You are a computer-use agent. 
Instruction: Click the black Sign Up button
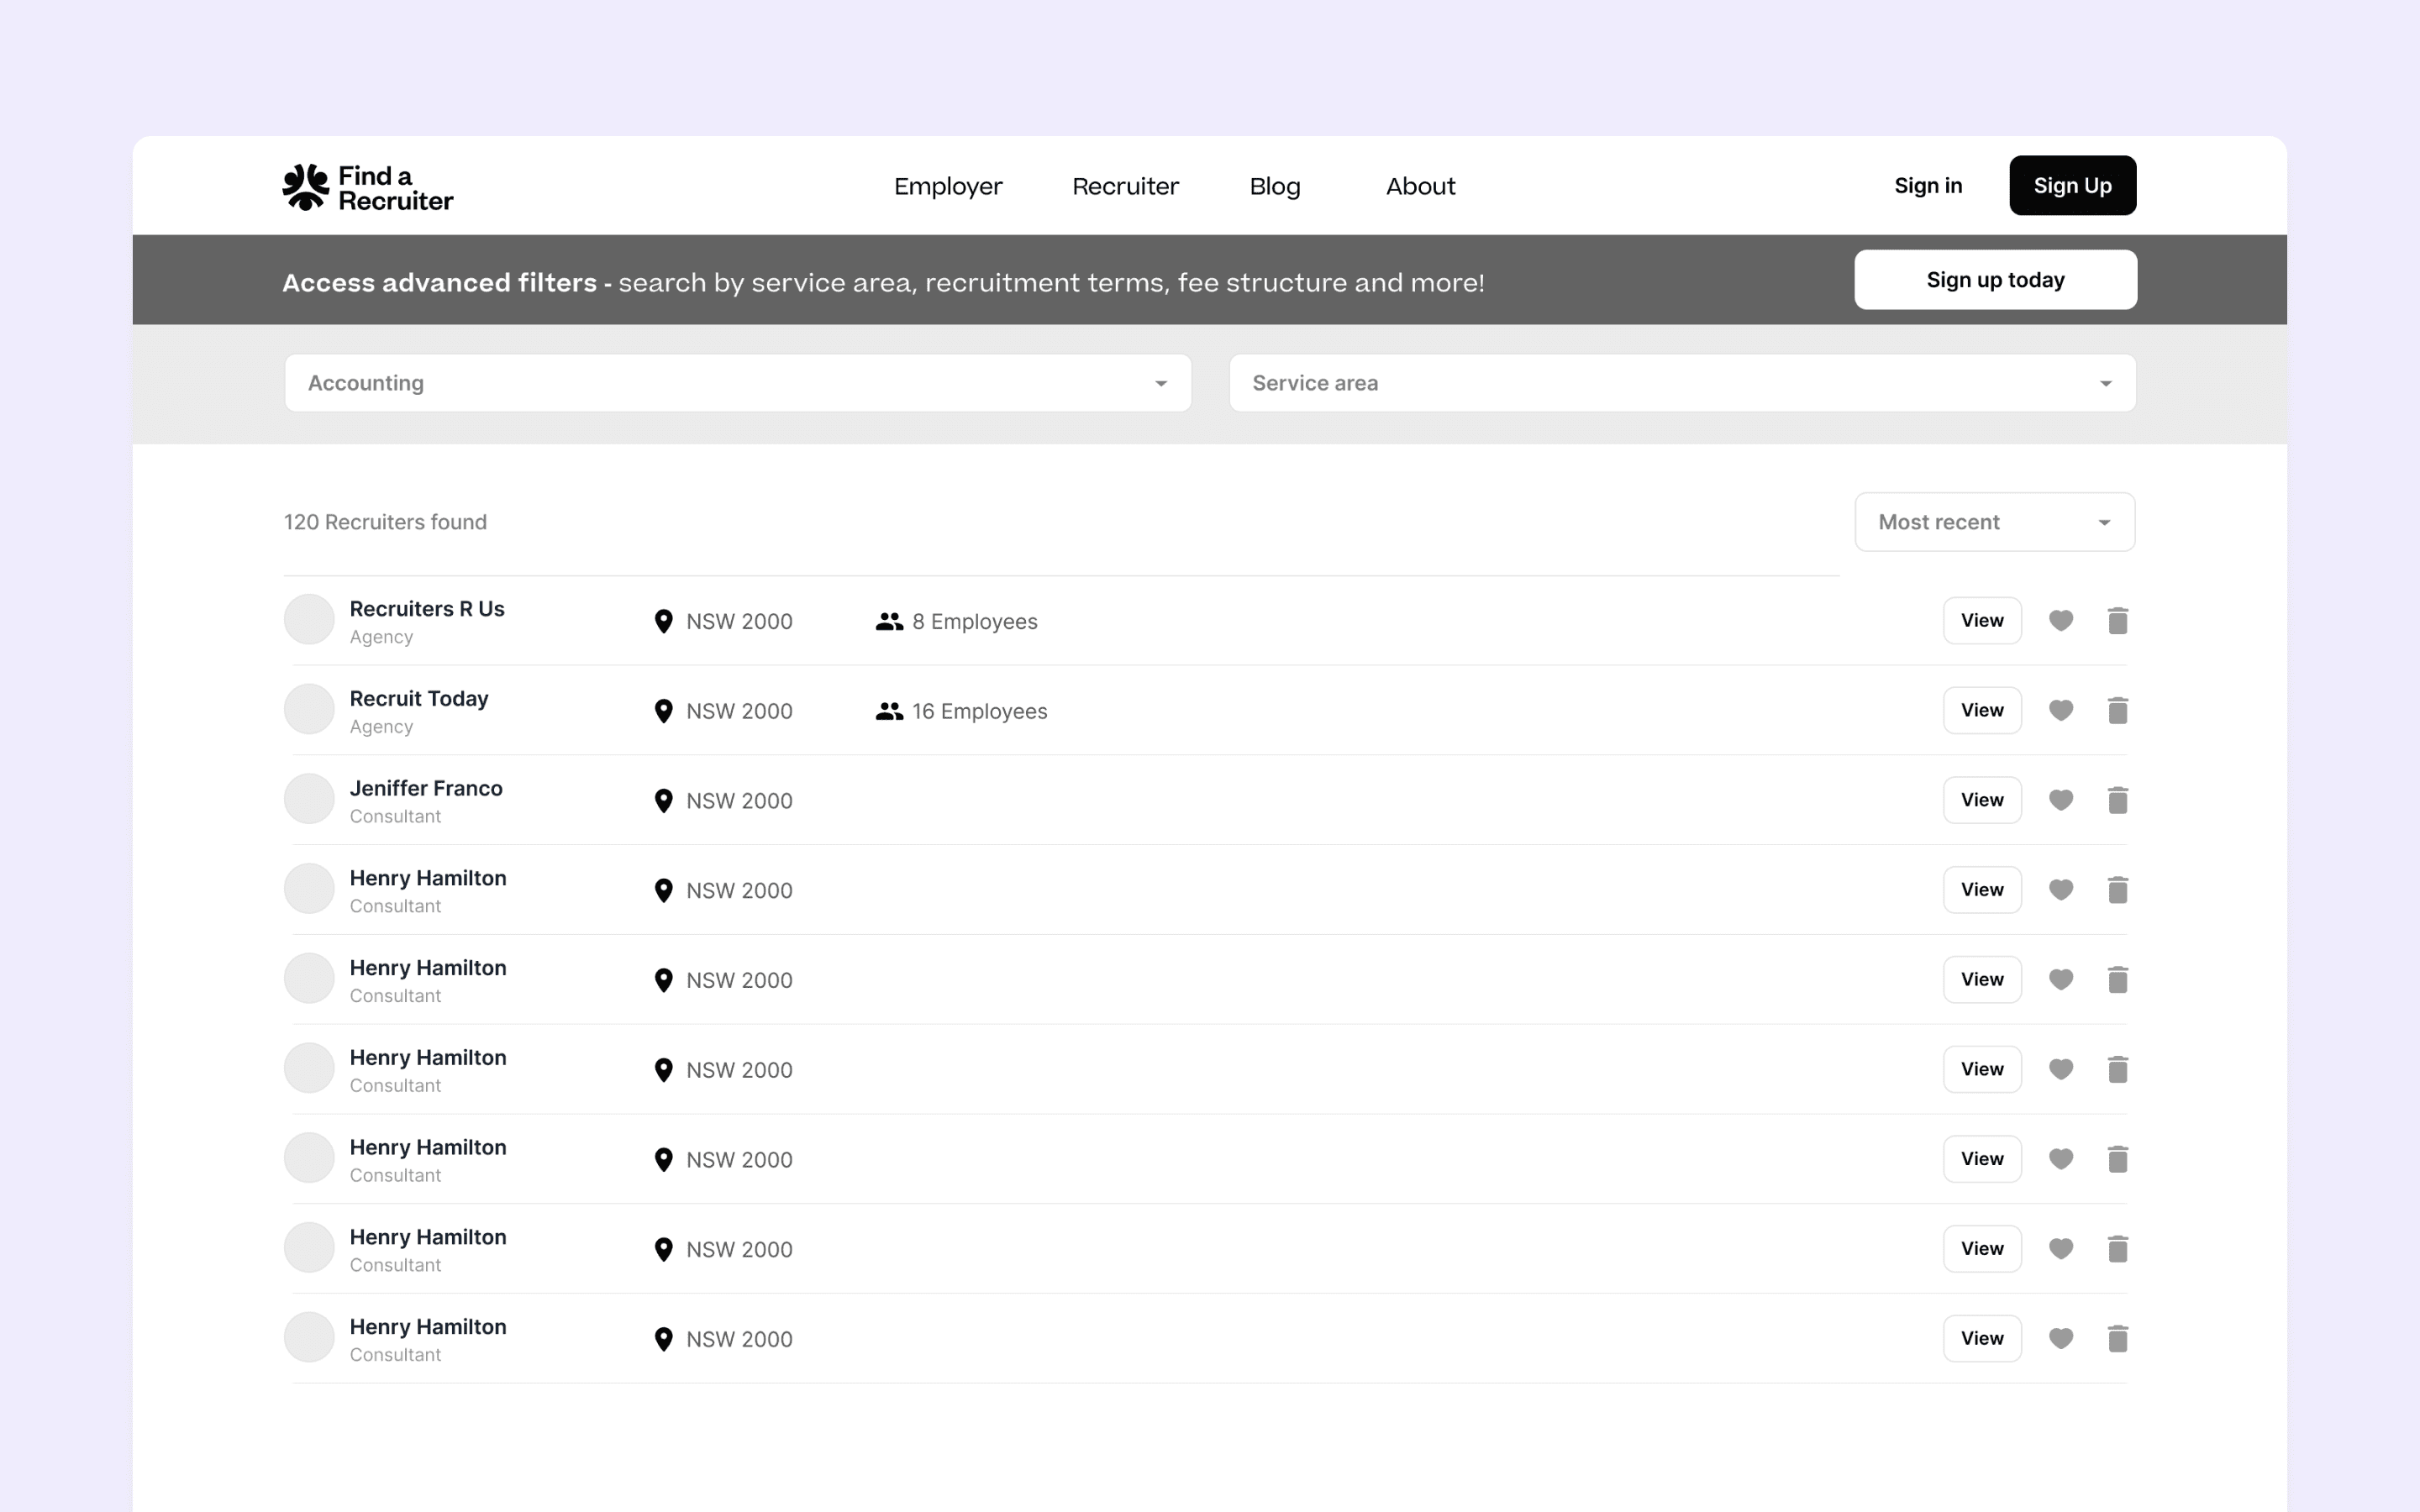(2072, 186)
